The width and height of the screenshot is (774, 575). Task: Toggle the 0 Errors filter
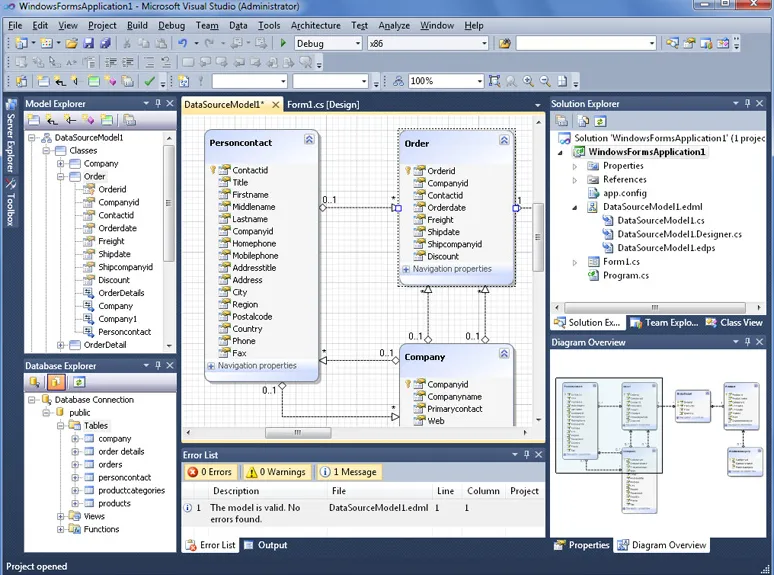click(x=210, y=472)
